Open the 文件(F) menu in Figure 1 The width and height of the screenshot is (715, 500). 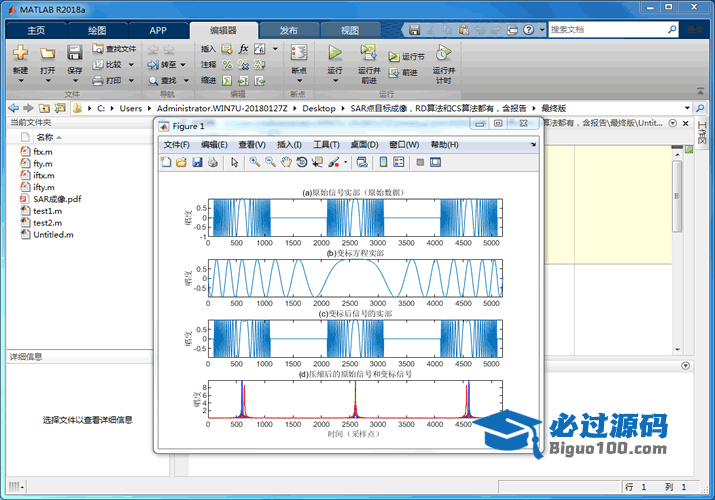[x=177, y=145]
